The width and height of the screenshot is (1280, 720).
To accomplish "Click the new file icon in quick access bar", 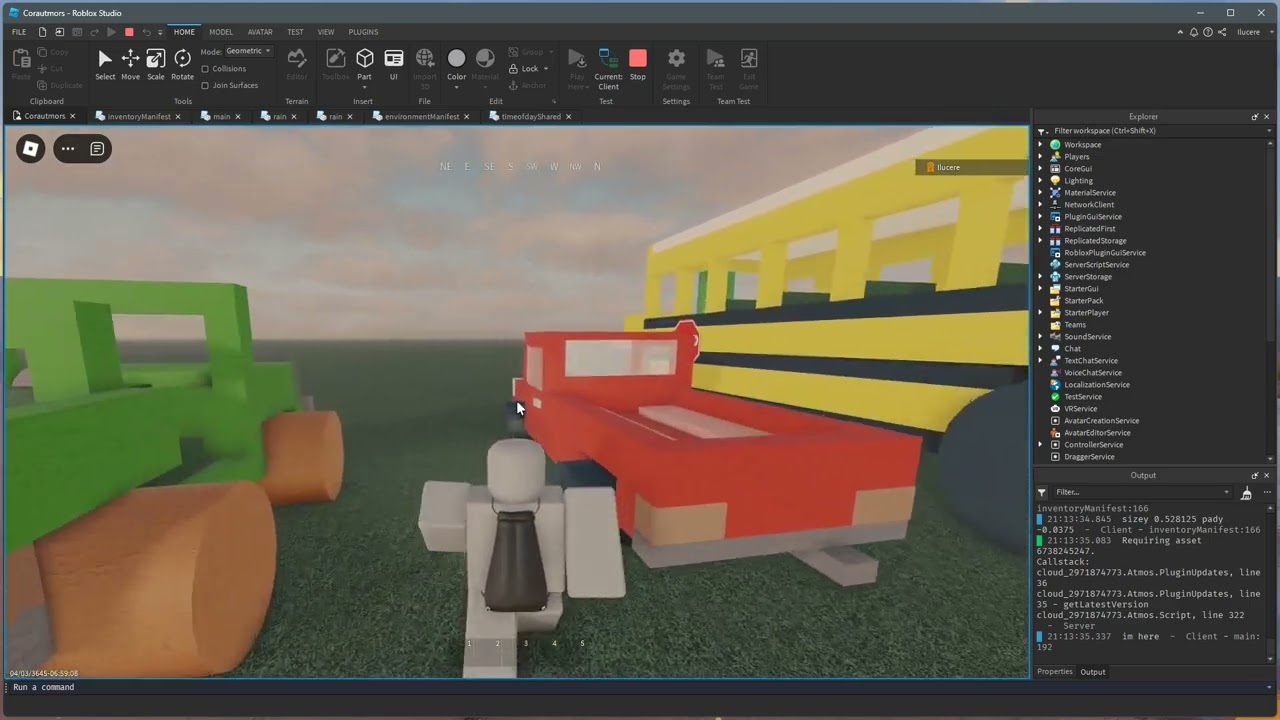I will pos(42,32).
